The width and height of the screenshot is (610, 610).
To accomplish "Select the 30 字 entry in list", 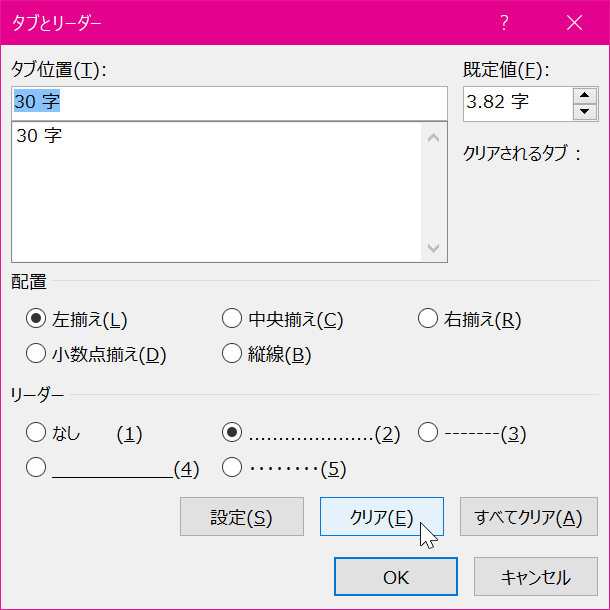I will click(40, 136).
